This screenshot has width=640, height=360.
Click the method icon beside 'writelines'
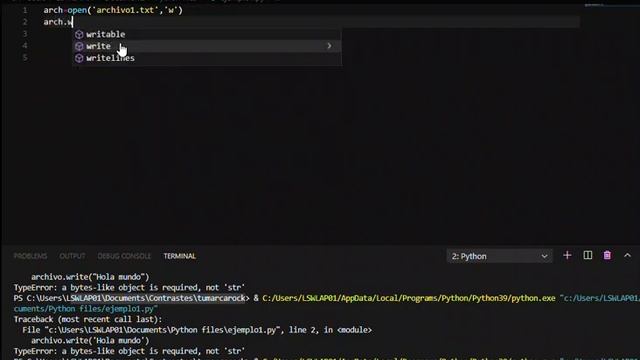pos(79,58)
